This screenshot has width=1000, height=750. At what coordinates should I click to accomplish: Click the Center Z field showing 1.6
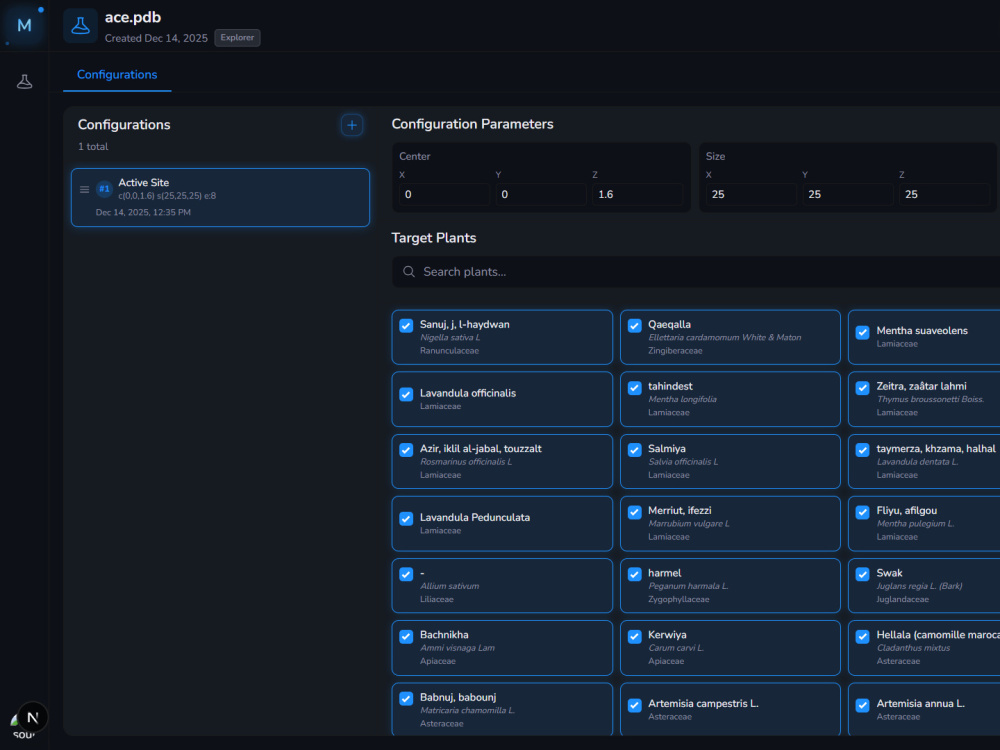[637, 195]
